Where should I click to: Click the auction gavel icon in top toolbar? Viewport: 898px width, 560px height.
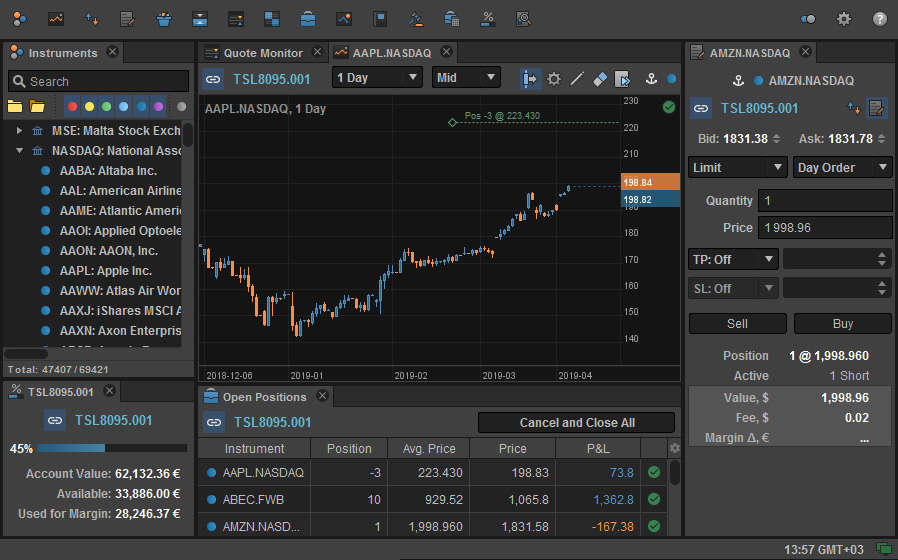click(x=416, y=18)
